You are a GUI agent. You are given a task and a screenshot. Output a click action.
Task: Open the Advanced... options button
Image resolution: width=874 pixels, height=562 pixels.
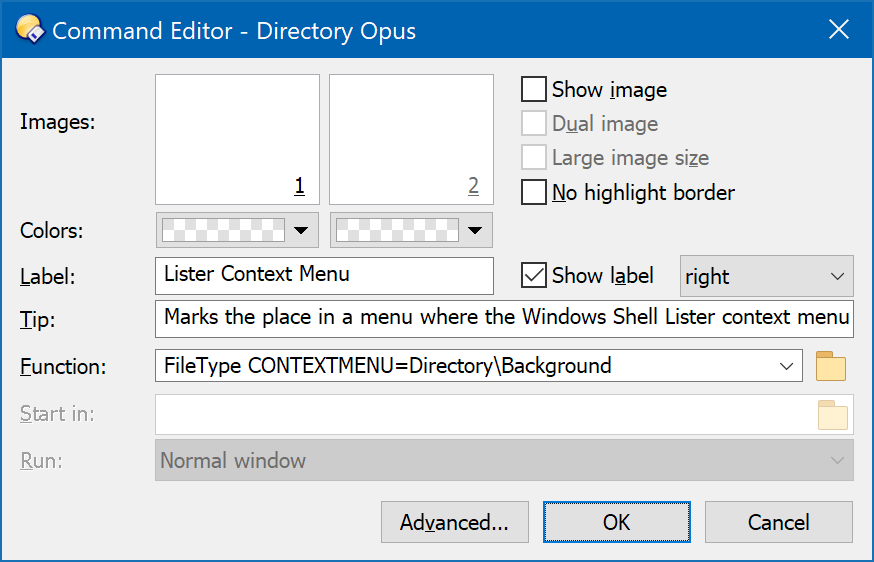[x=455, y=522]
